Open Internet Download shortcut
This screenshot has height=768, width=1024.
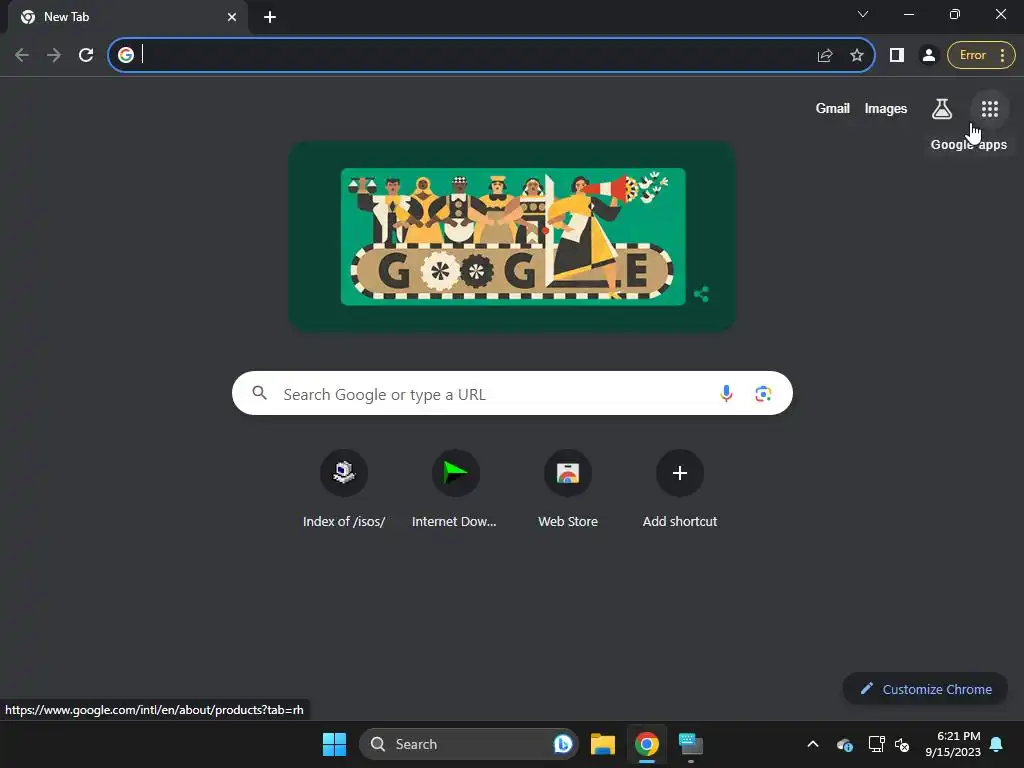tap(455, 488)
